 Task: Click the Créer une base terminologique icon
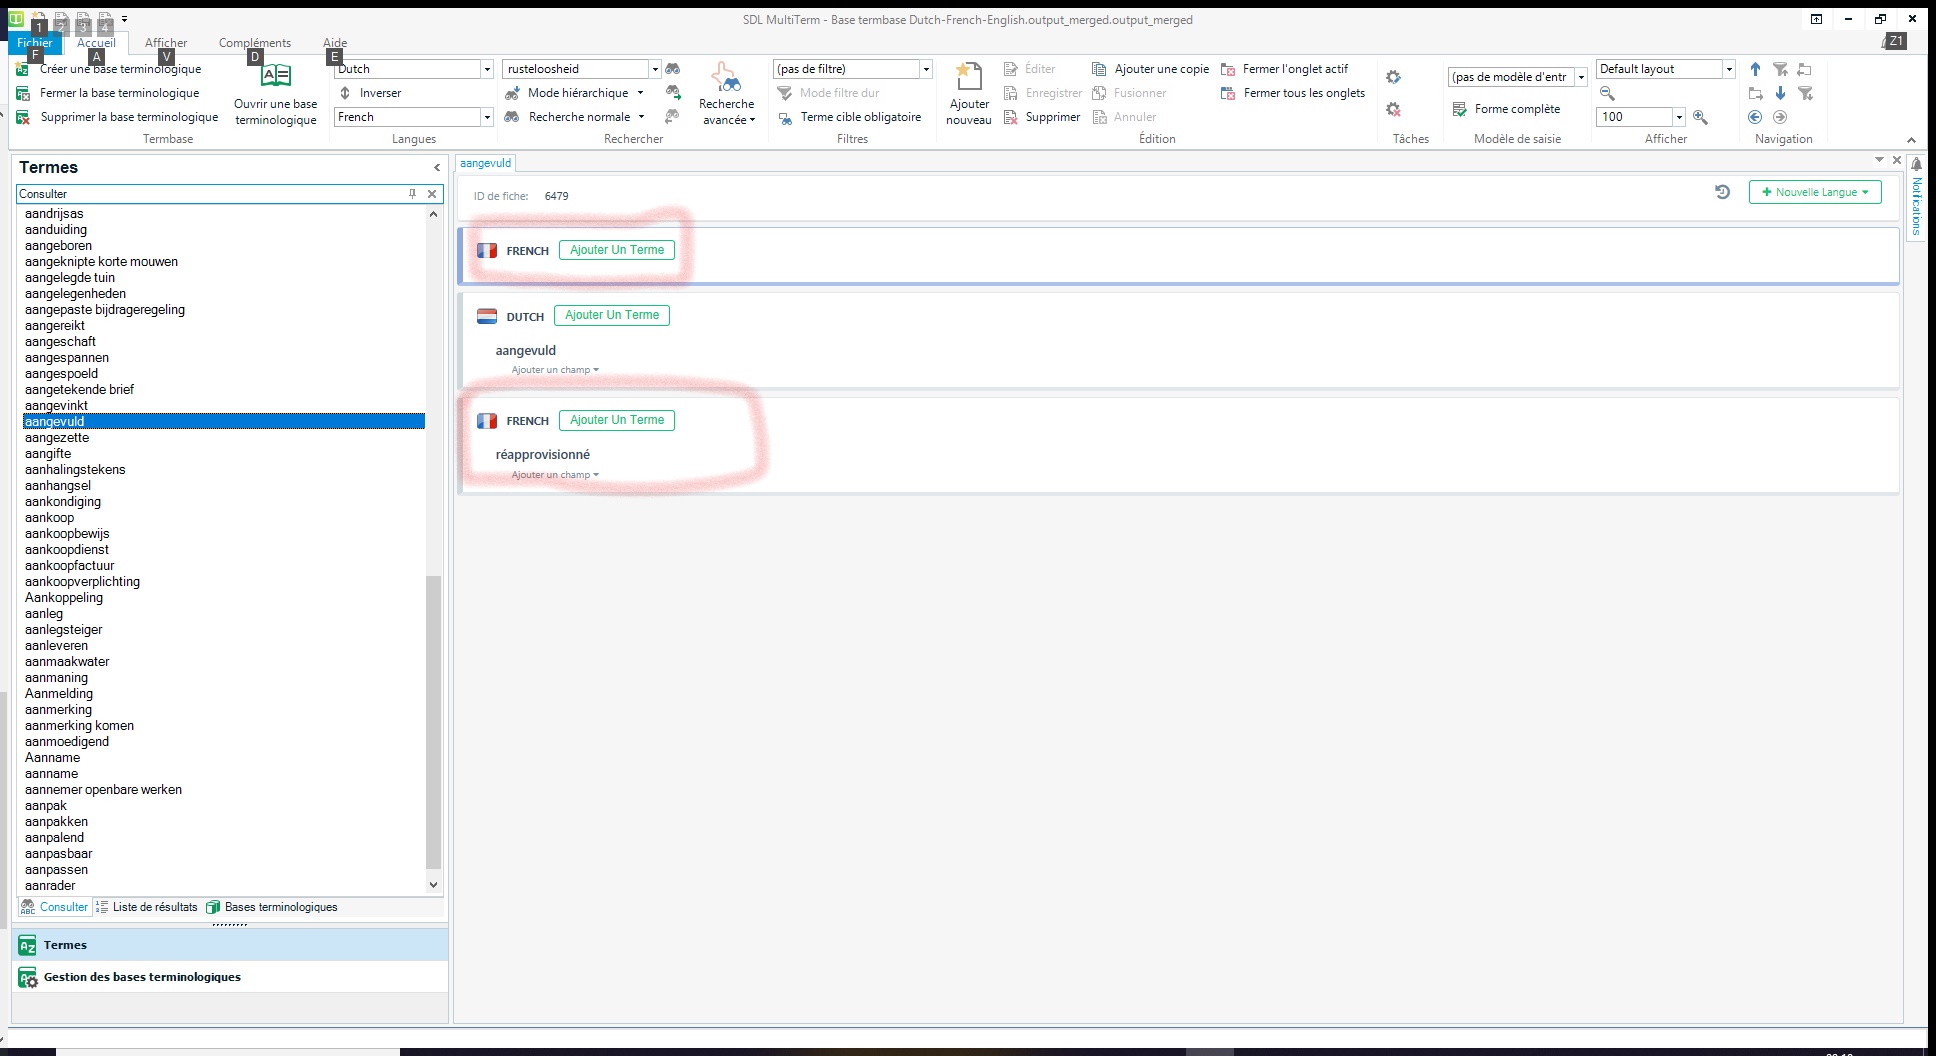[22, 69]
